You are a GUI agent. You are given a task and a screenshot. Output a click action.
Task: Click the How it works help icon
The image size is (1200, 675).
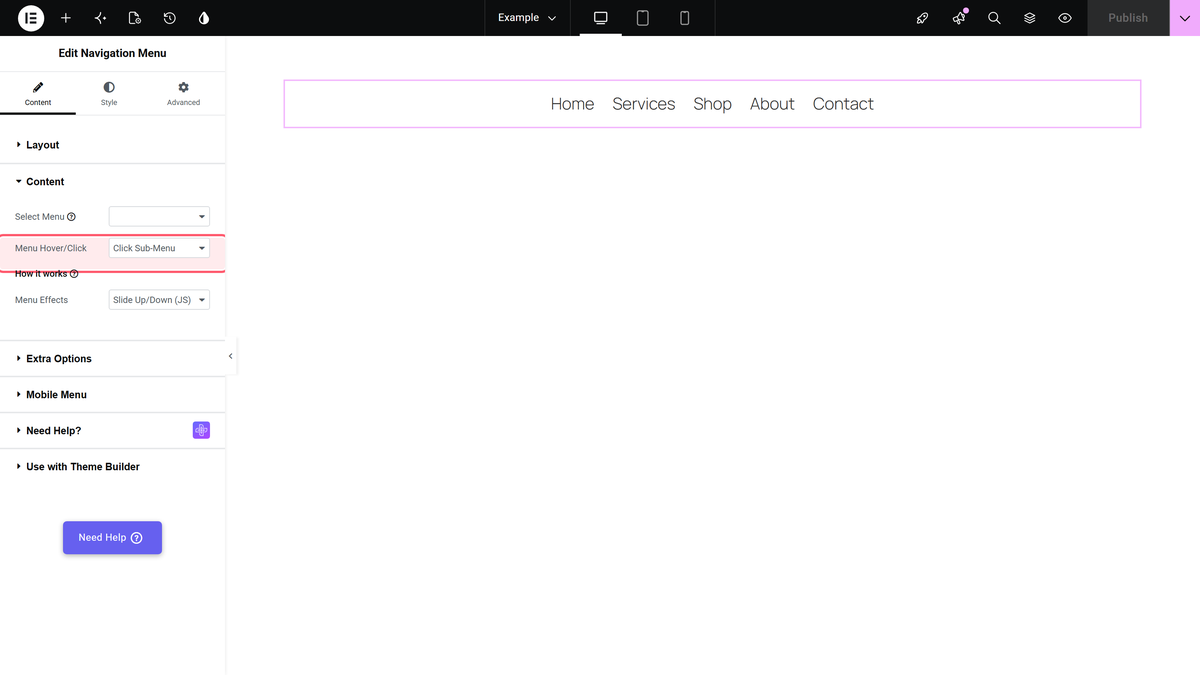pos(74,274)
